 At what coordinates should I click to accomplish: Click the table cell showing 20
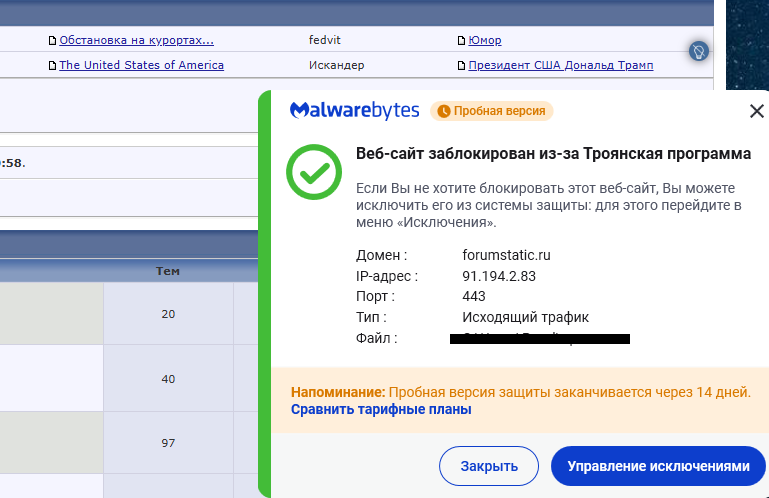pyautogui.click(x=168, y=314)
